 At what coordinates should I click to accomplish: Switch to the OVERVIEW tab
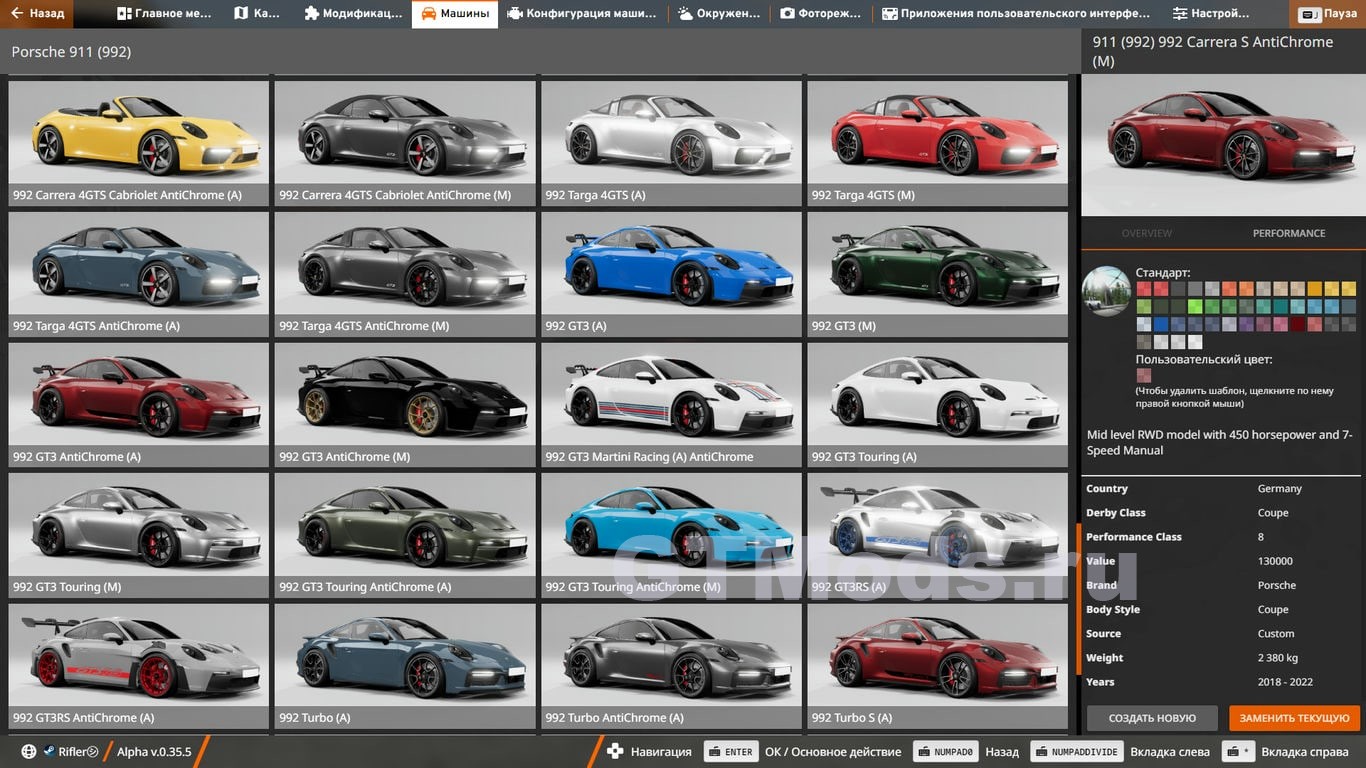point(1146,233)
